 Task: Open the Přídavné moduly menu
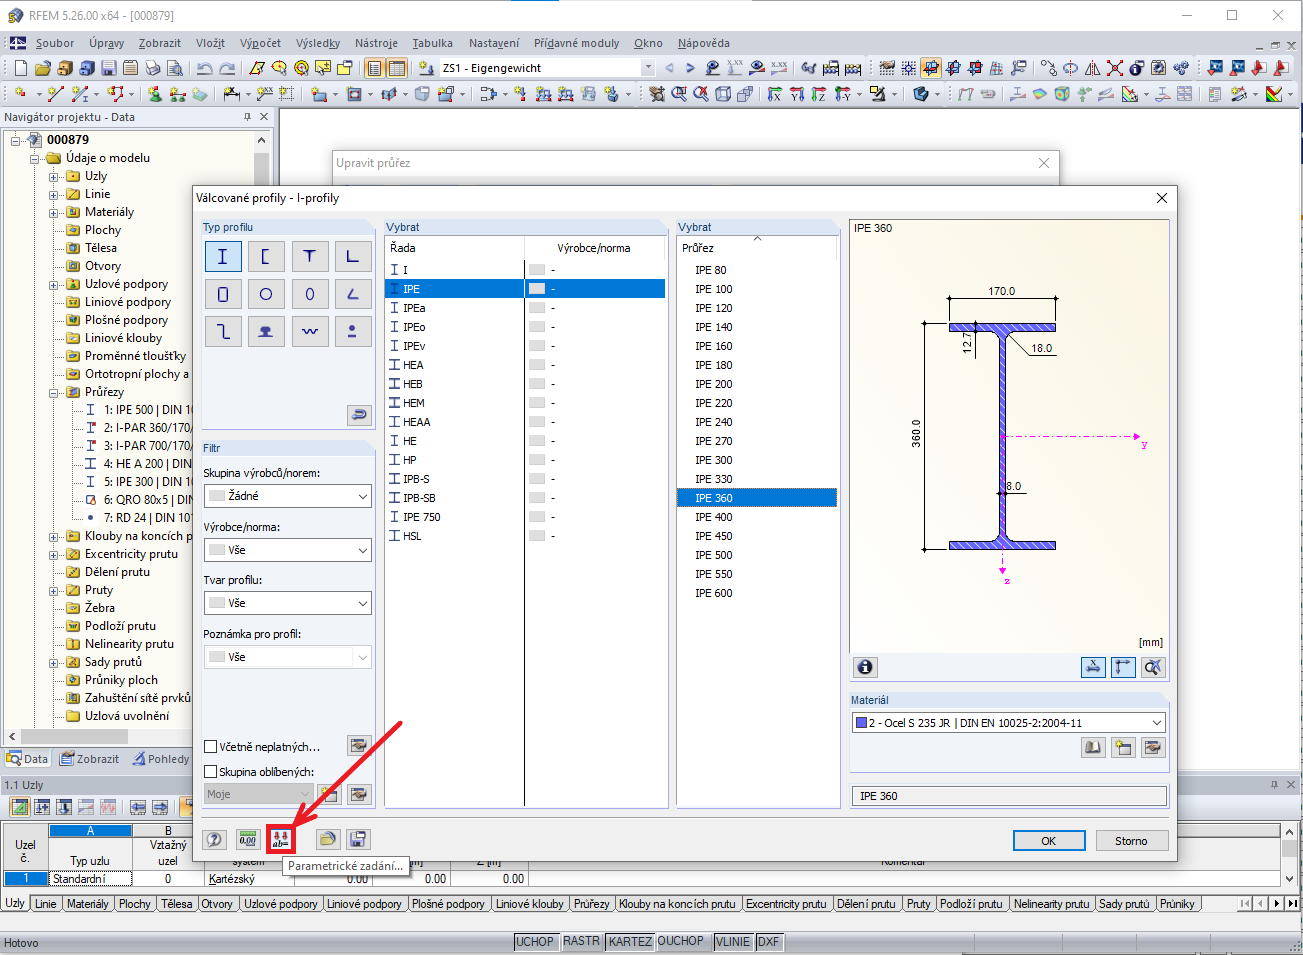pyautogui.click(x=576, y=43)
